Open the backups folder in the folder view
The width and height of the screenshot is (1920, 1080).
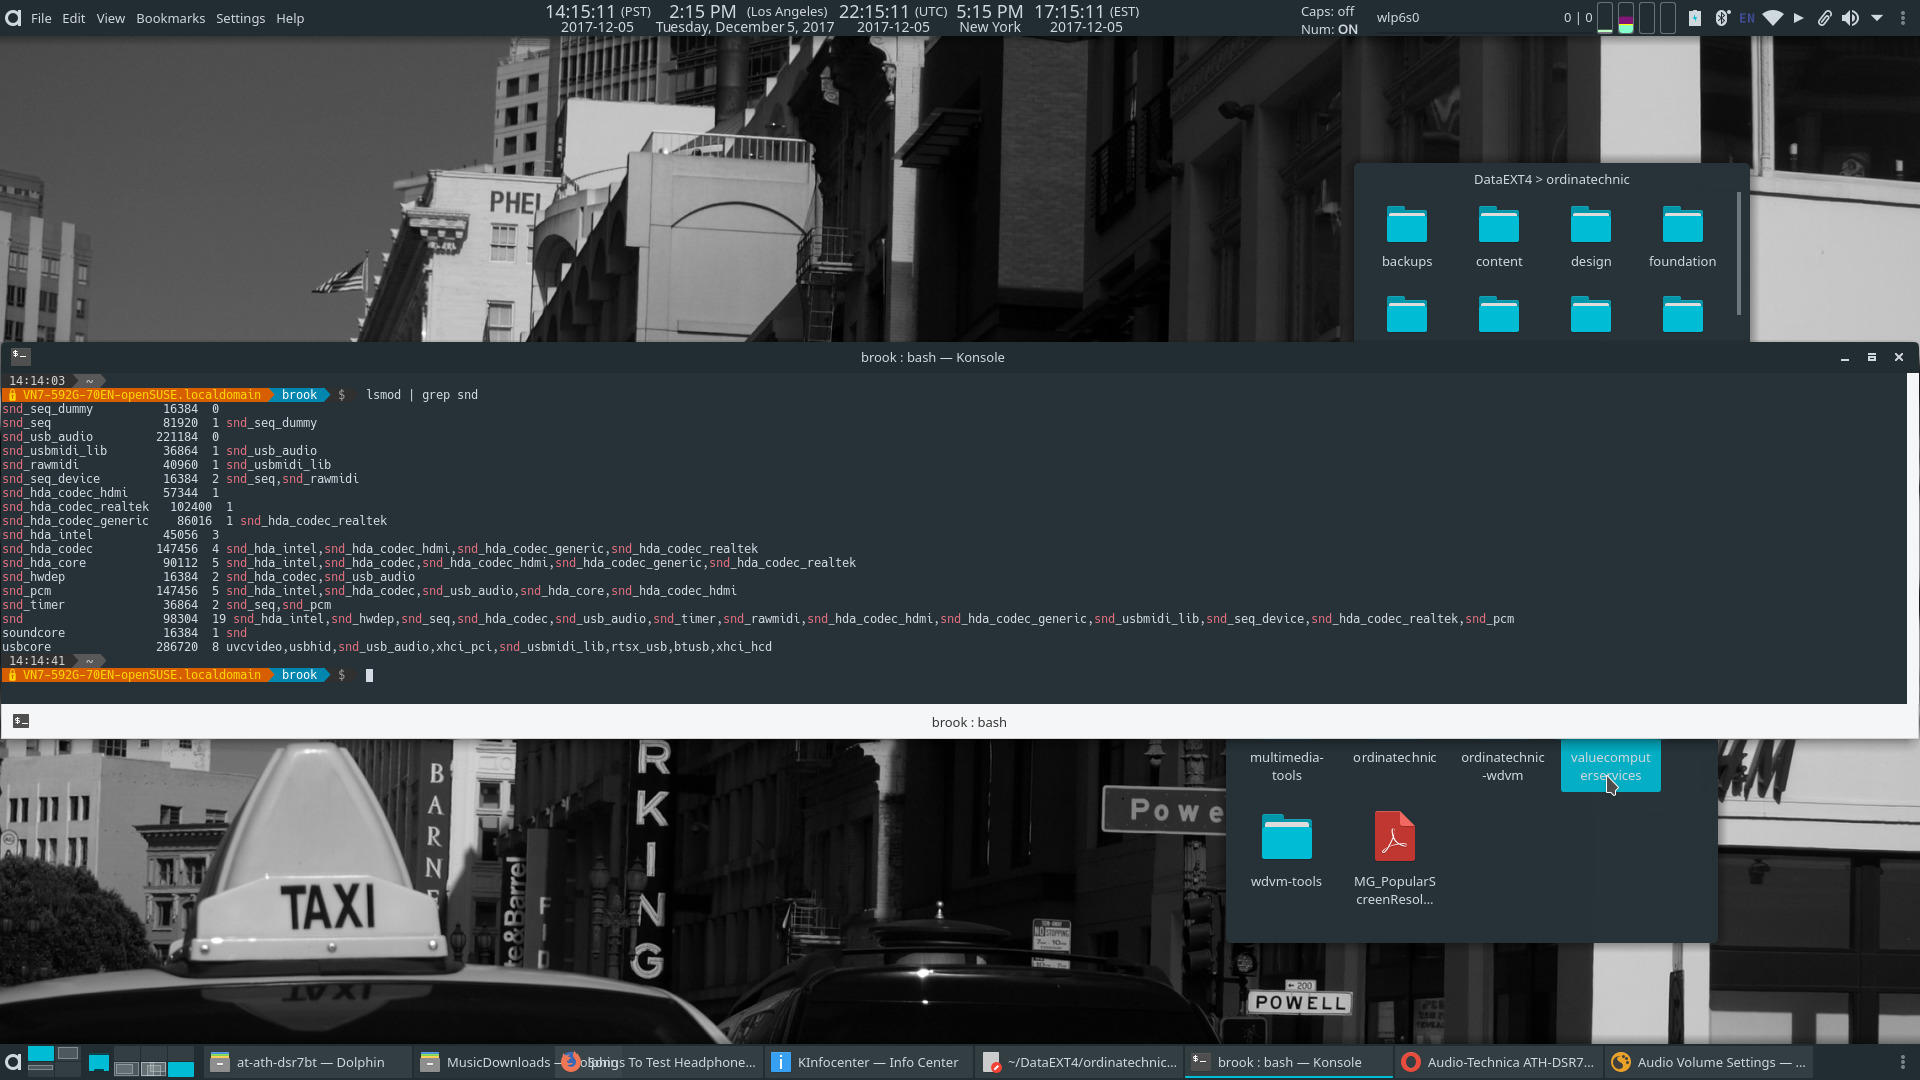coord(1407,237)
